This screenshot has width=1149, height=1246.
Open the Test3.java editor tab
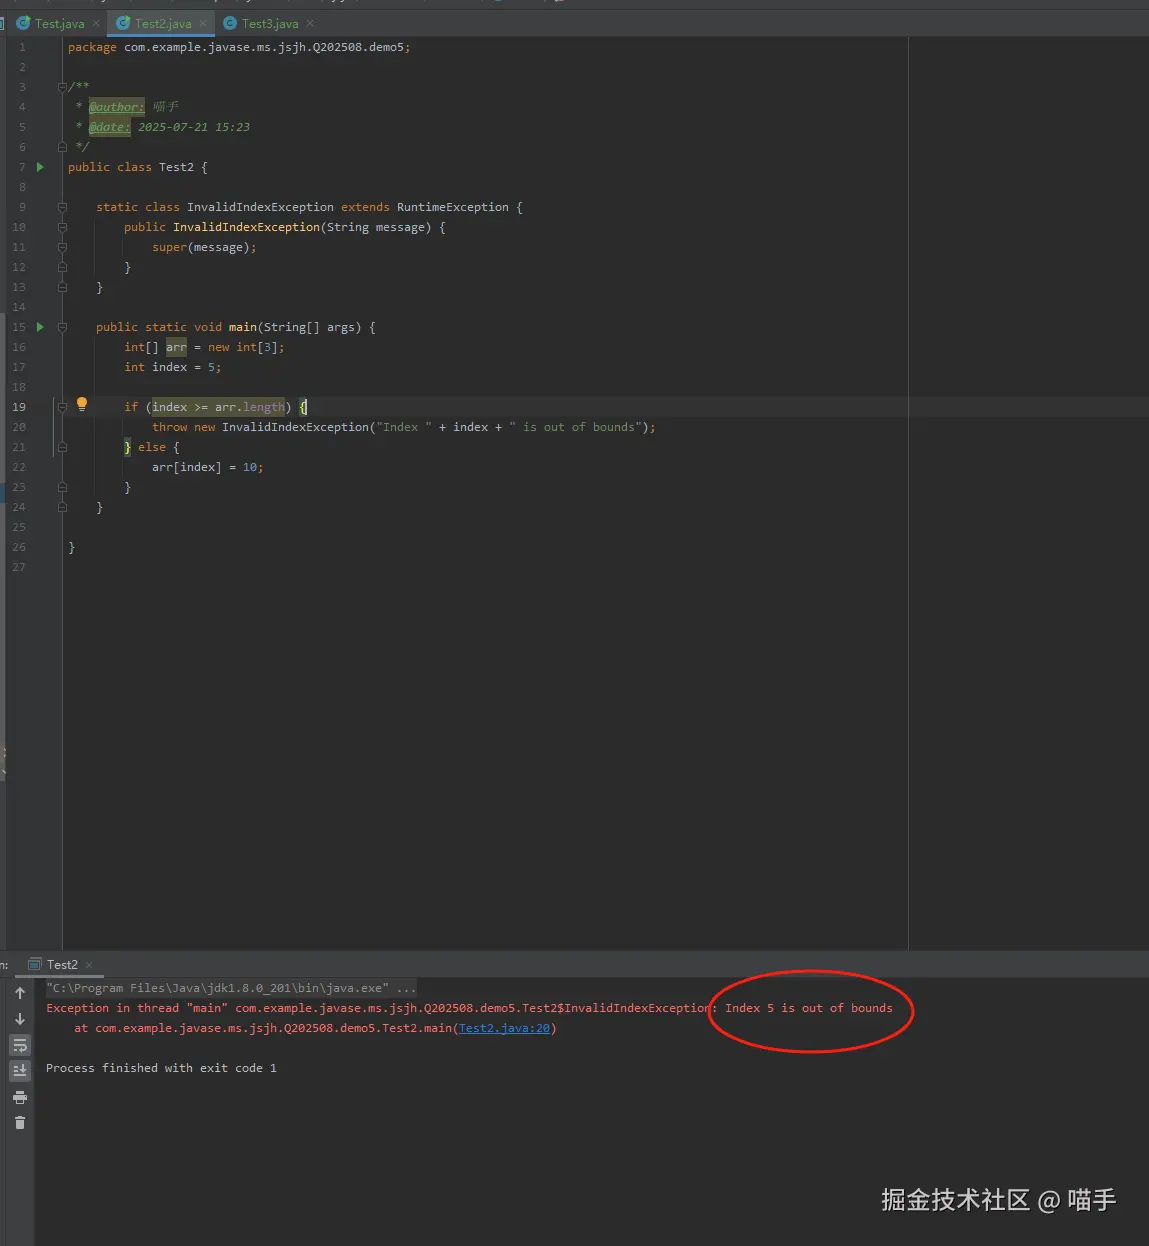click(x=270, y=23)
